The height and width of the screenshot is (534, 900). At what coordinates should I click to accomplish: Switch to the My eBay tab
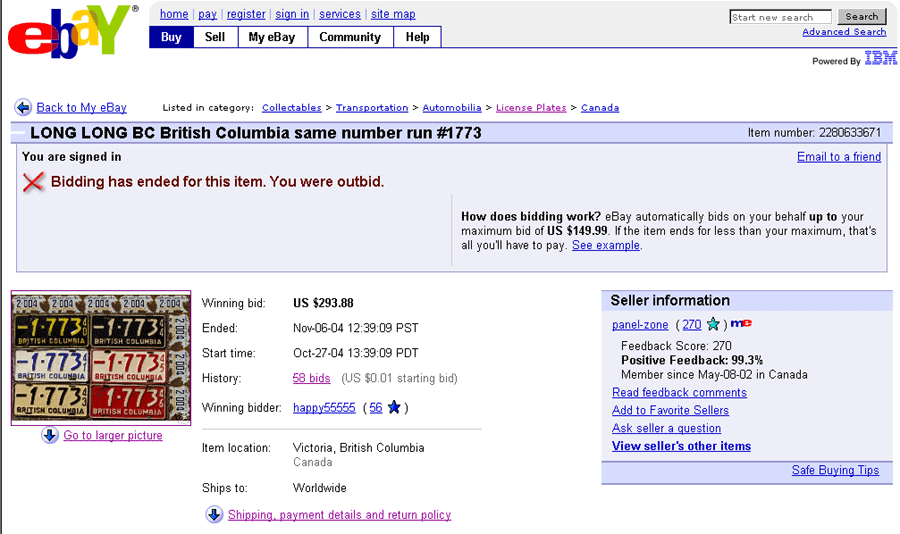(x=272, y=37)
